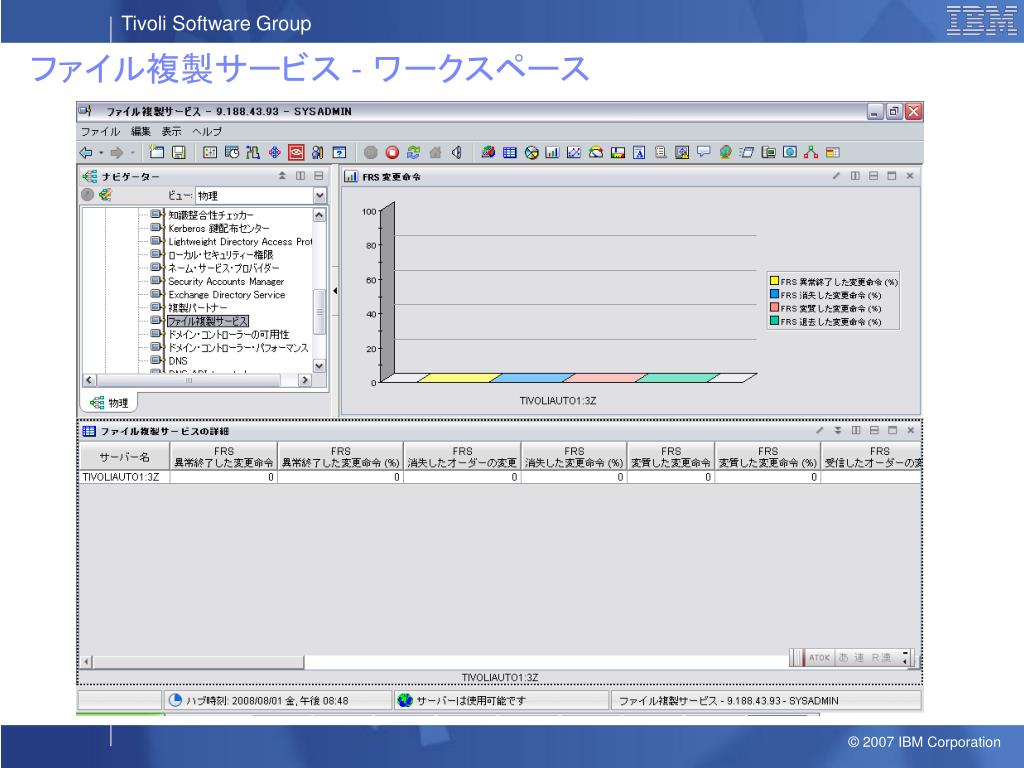Screen dimensions: 1024x768
Task: Split the FRS 変更命令 pane horizontally
Action: click(873, 176)
